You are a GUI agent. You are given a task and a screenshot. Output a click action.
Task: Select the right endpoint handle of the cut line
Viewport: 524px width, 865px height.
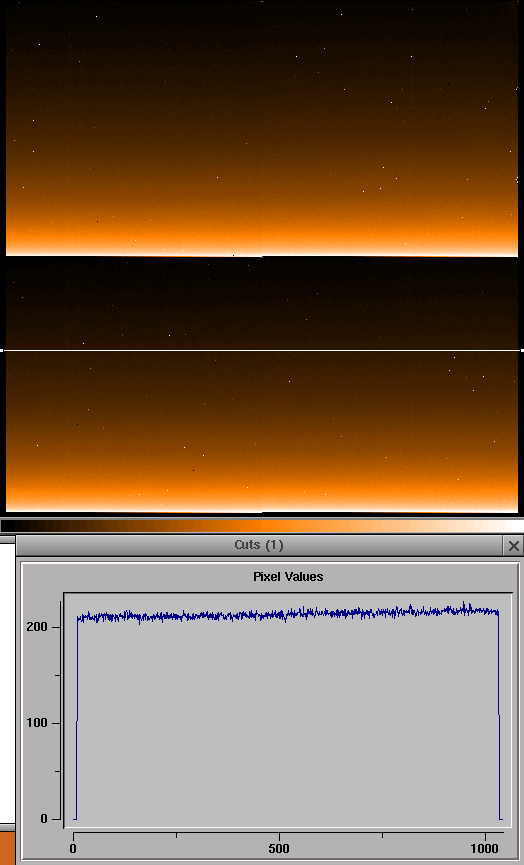coord(522,350)
